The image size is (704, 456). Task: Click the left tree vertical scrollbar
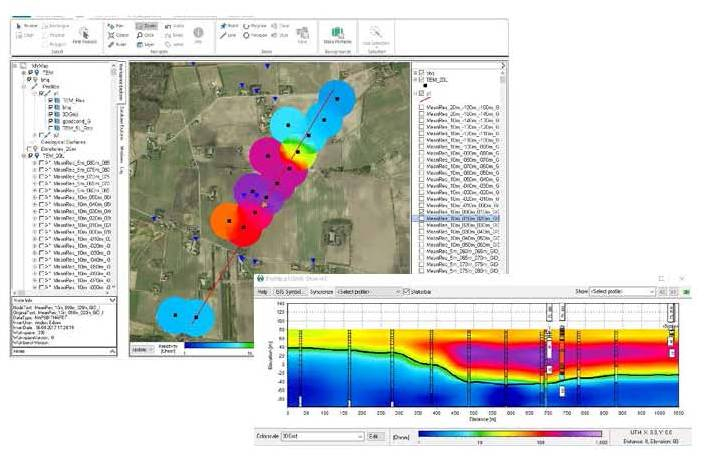[114, 177]
